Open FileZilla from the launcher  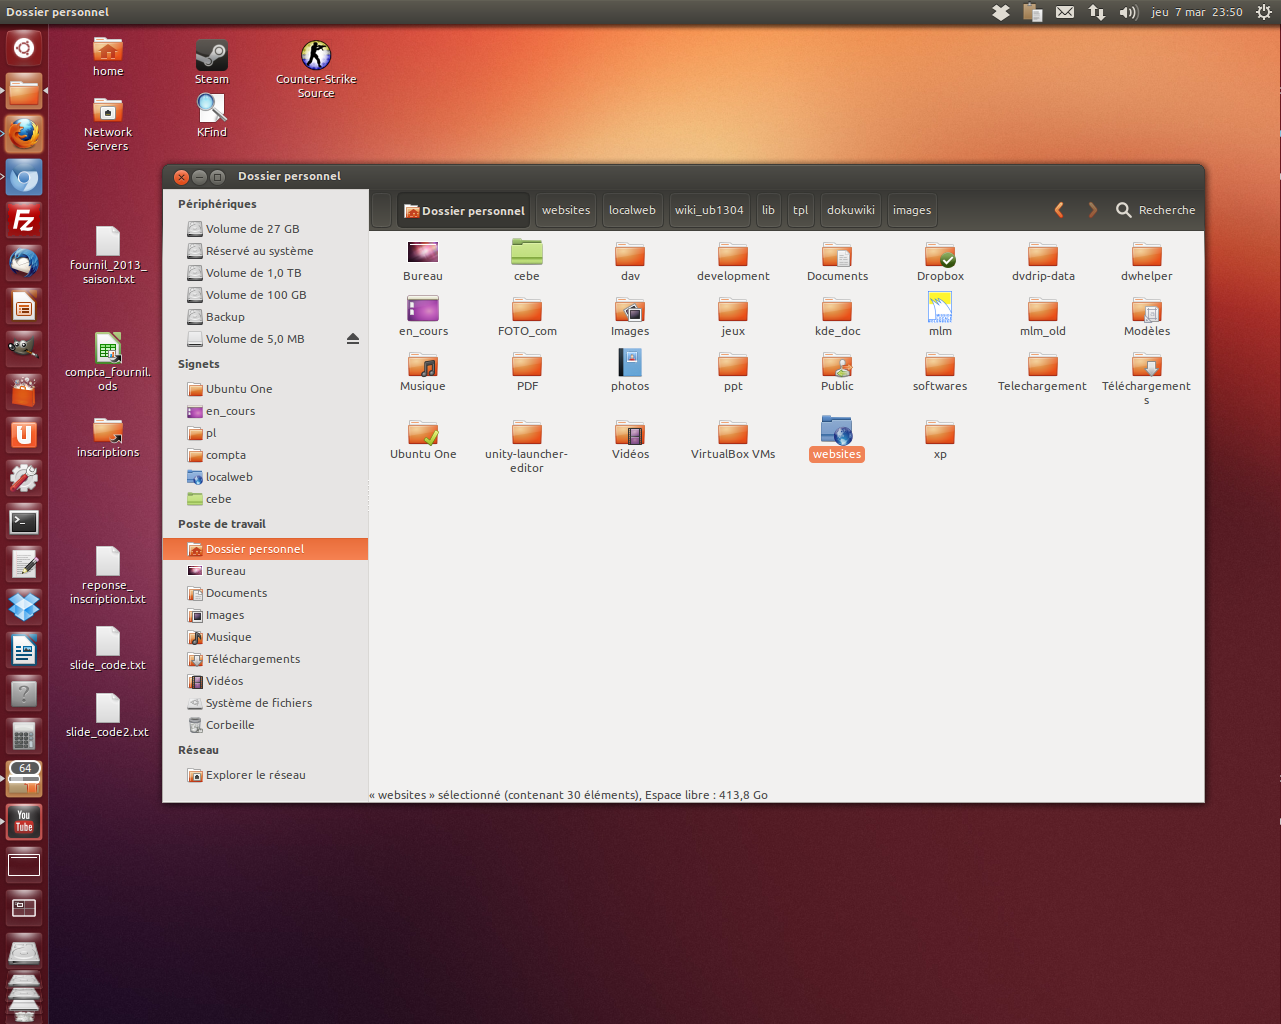(24, 220)
